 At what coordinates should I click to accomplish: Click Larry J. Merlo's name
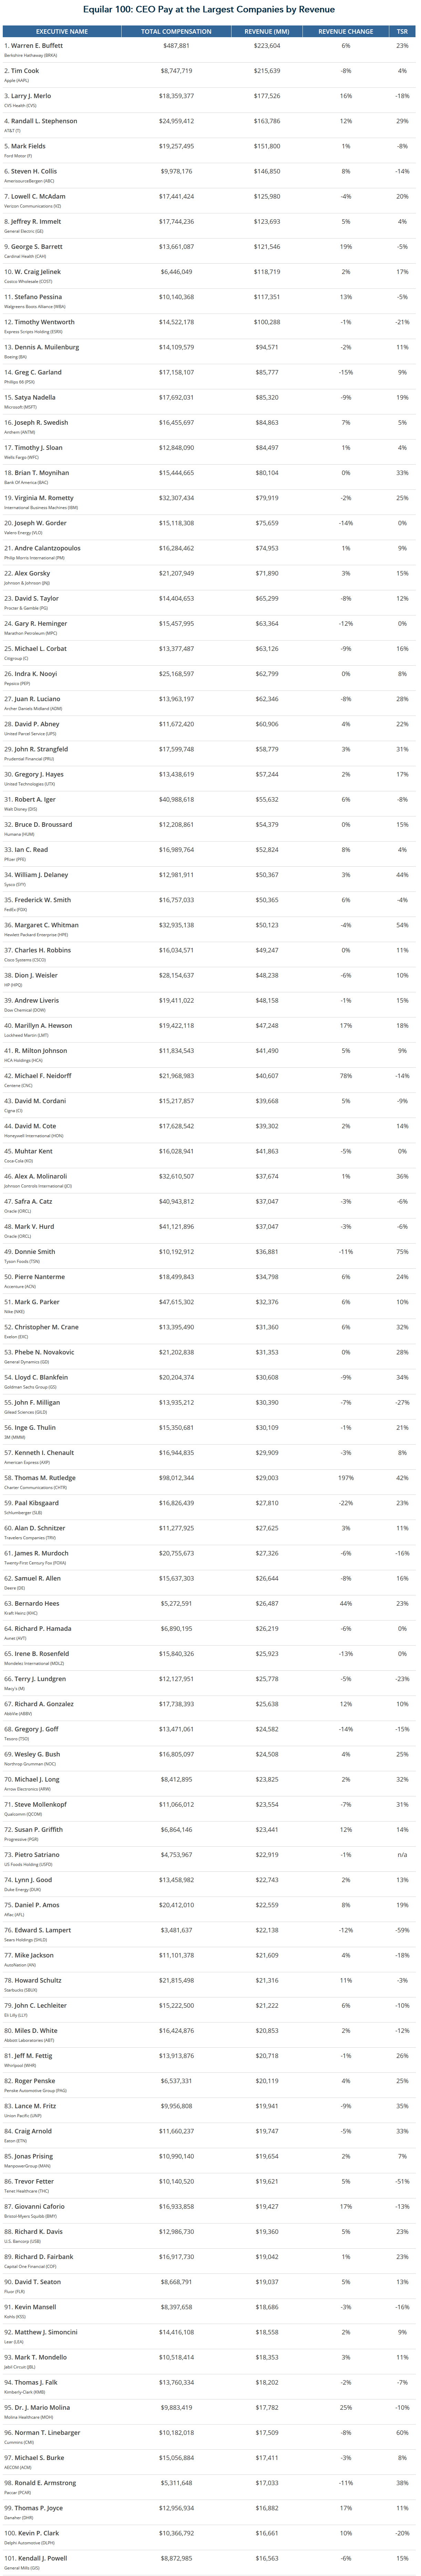click(x=32, y=96)
